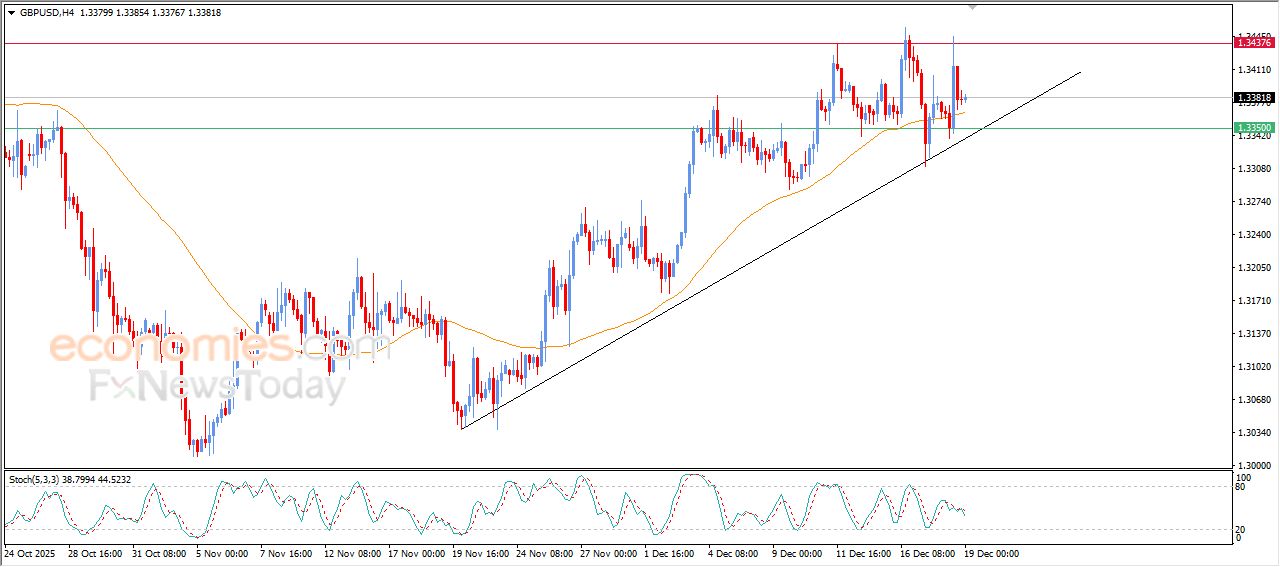The height and width of the screenshot is (567, 1280).
Task: Click the 1 Dec 16:00 time axis label
Action: click(x=672, y=553)
